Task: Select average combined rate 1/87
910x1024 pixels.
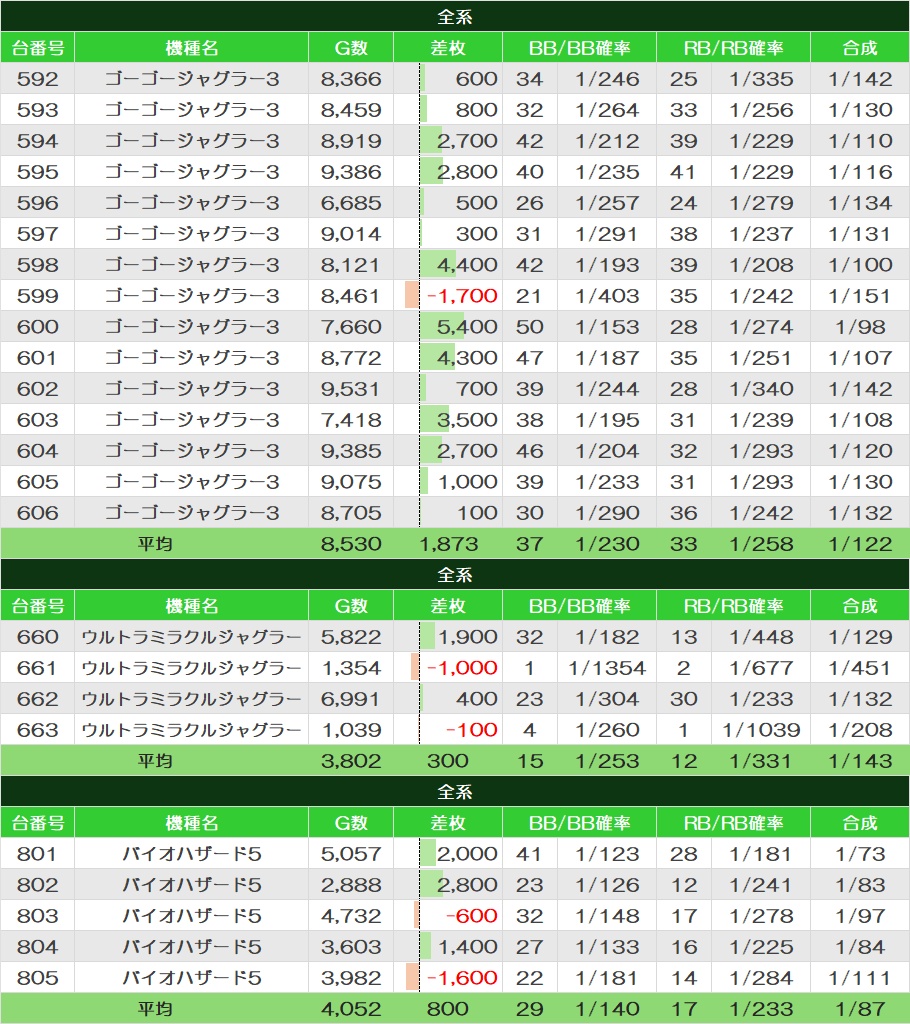Action: [860, 1009]
